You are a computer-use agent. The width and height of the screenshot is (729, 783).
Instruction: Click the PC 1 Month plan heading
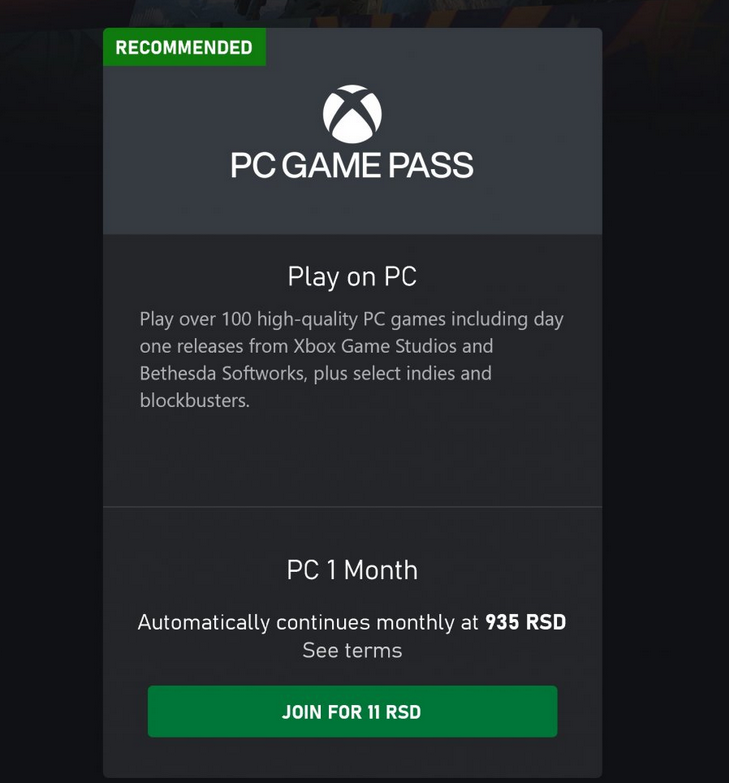352,570
